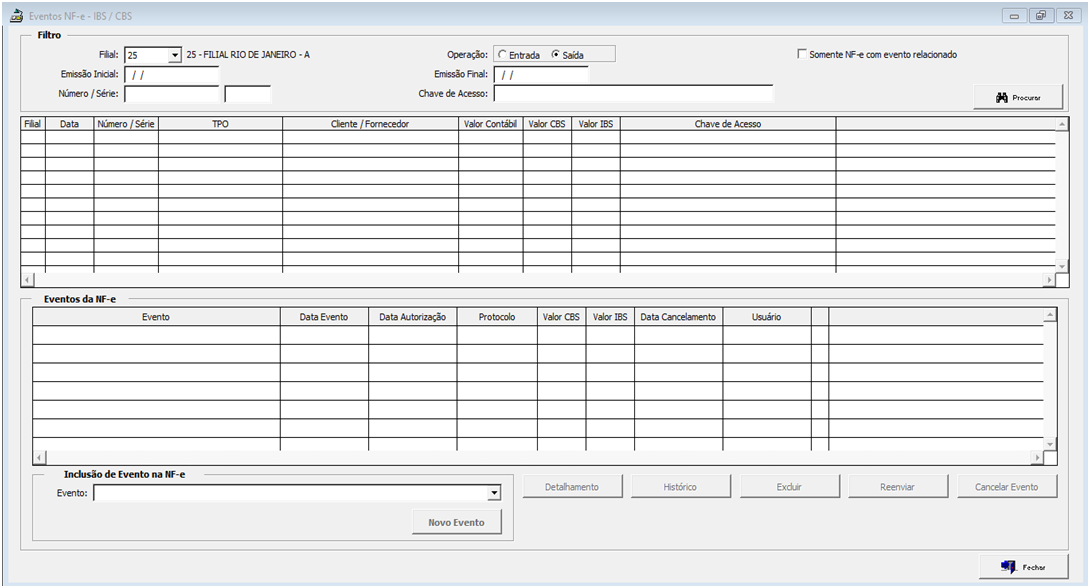Image resolution: width=1090 pixels, height=588 pixels.
Task: Open the Histórico button
Action: [x=680, y=487]
